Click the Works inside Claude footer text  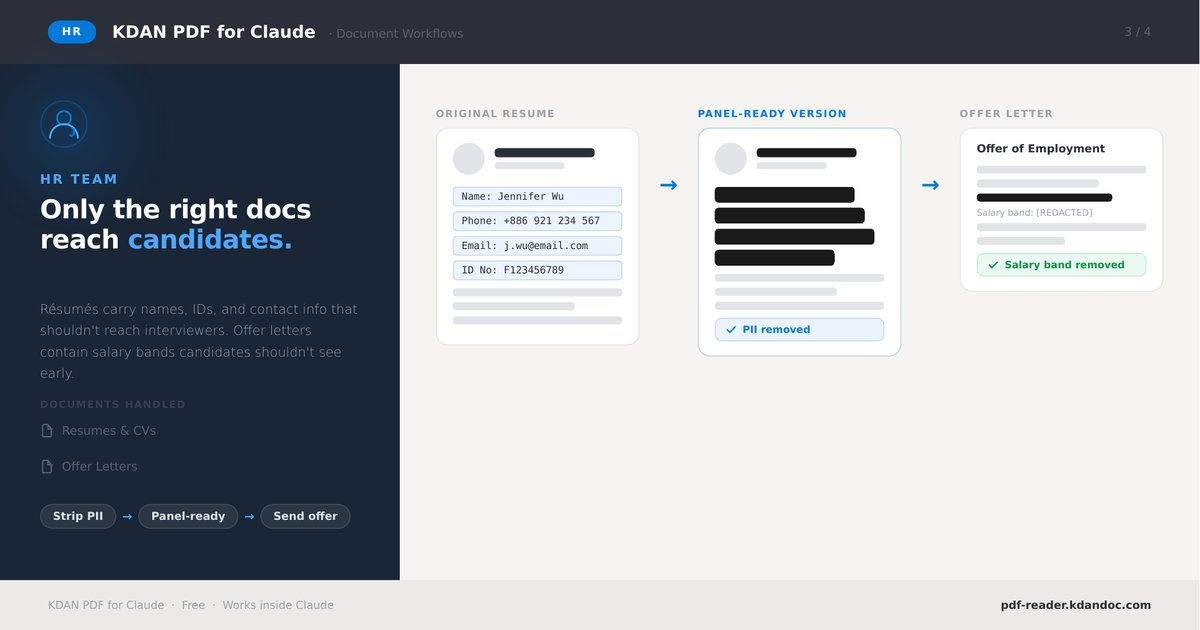(x=278, y=605)
